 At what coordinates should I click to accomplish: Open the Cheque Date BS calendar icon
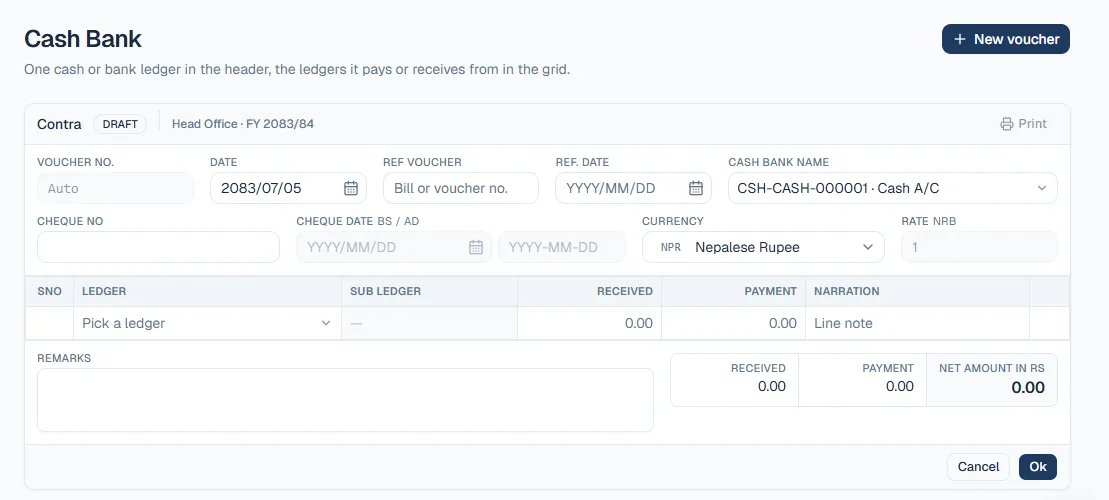pyautogui.click(x=476, y=247)
